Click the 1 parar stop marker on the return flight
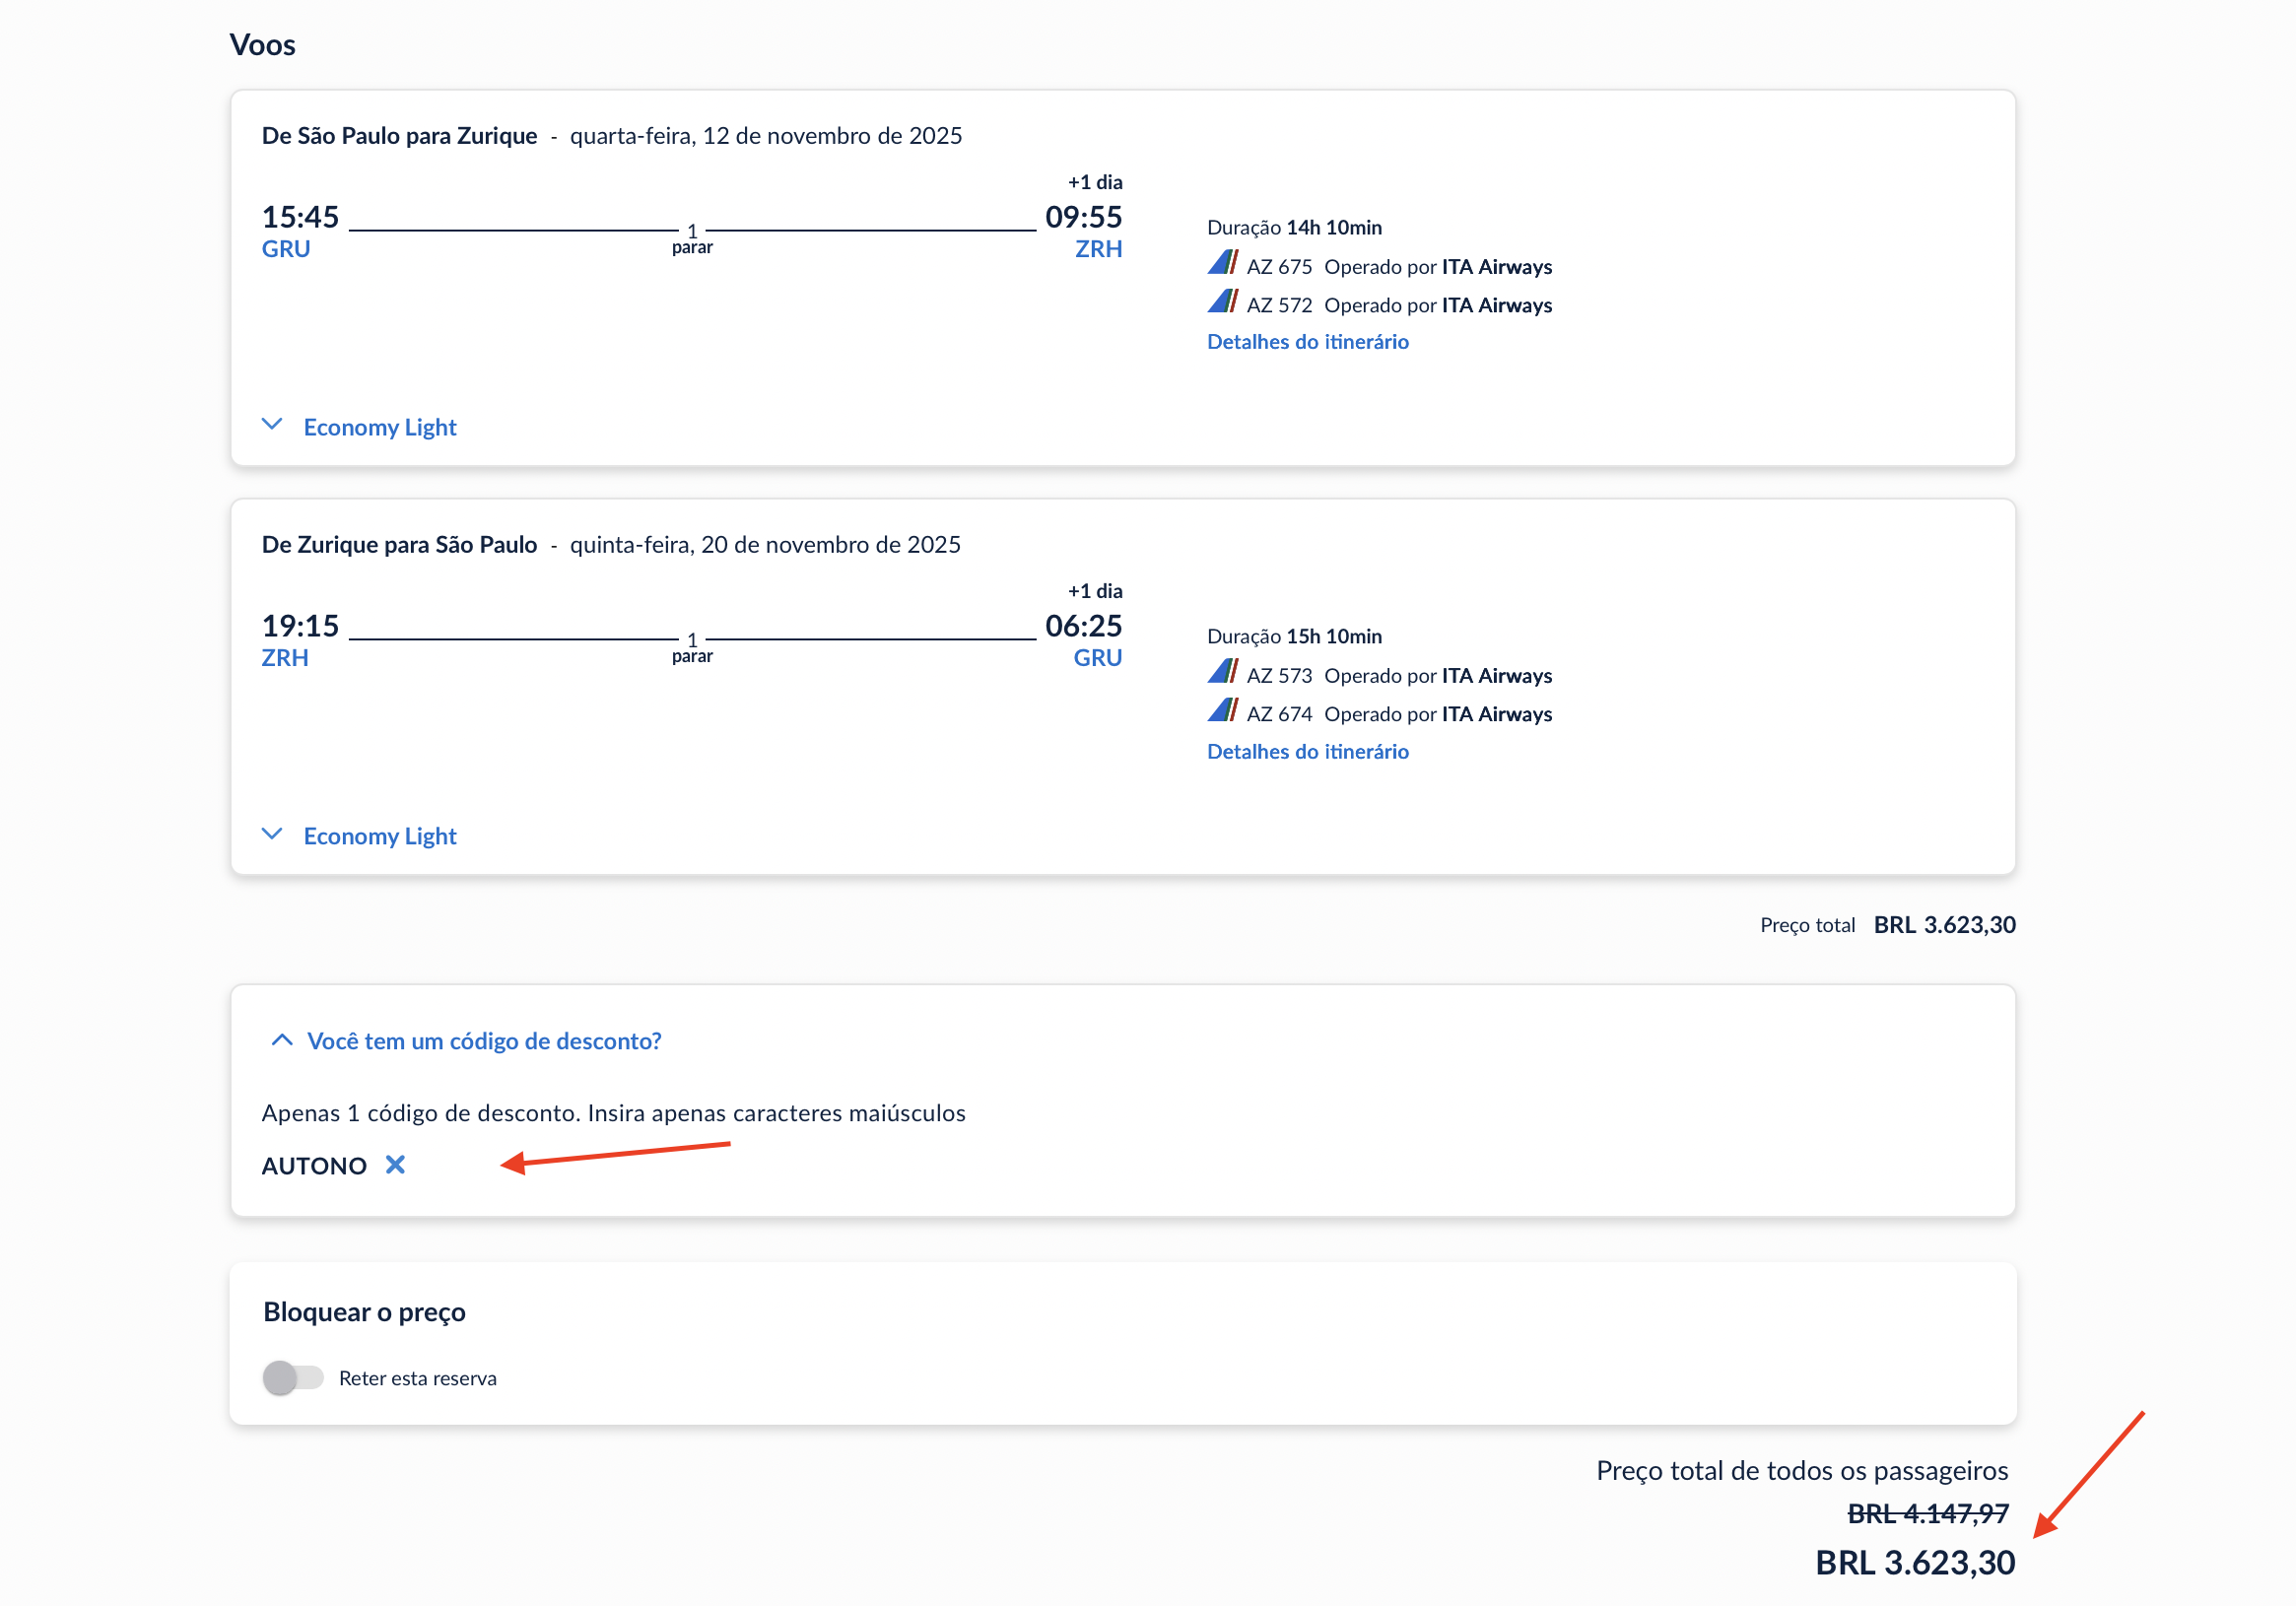This screenshot has width=2296, height=1606. point(692,647)
